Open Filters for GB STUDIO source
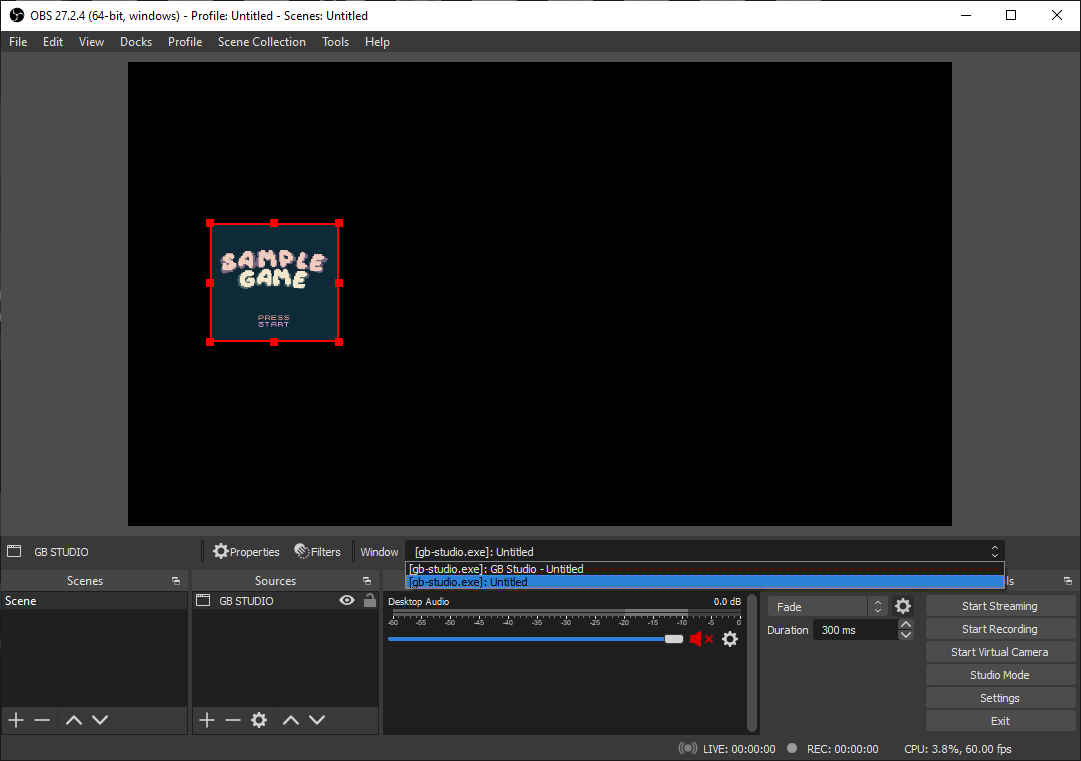Image resolution: width=1081 pixels, height=761 pixels. [x=318, y=552]
